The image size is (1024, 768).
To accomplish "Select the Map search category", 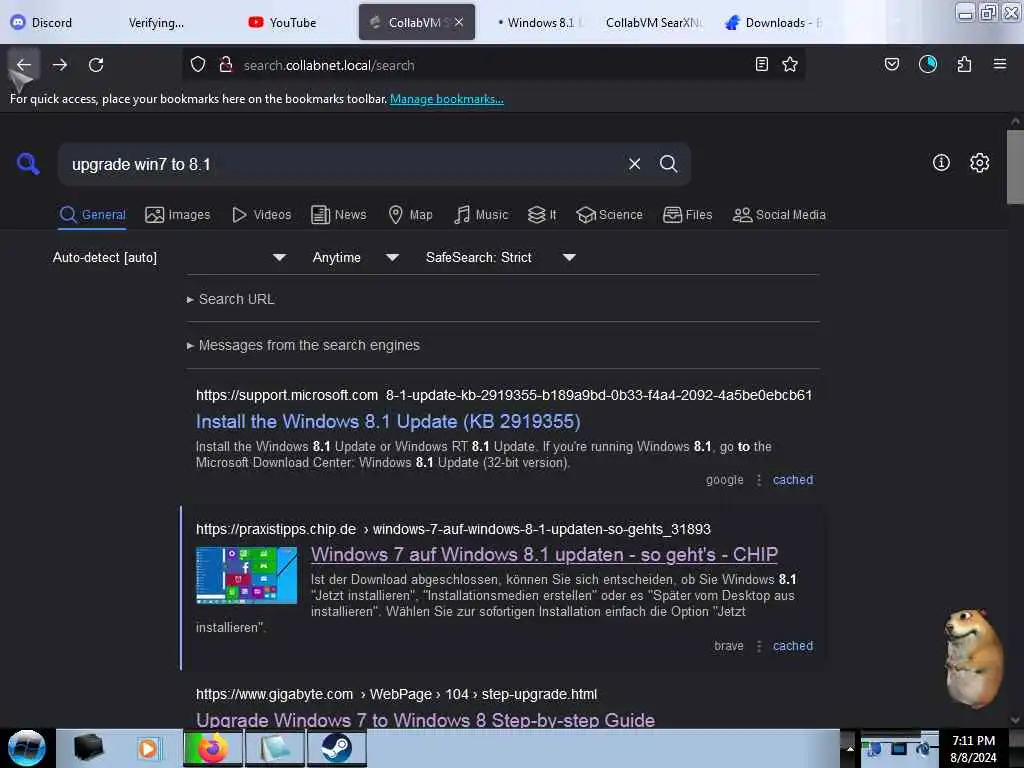I will 410,215.
